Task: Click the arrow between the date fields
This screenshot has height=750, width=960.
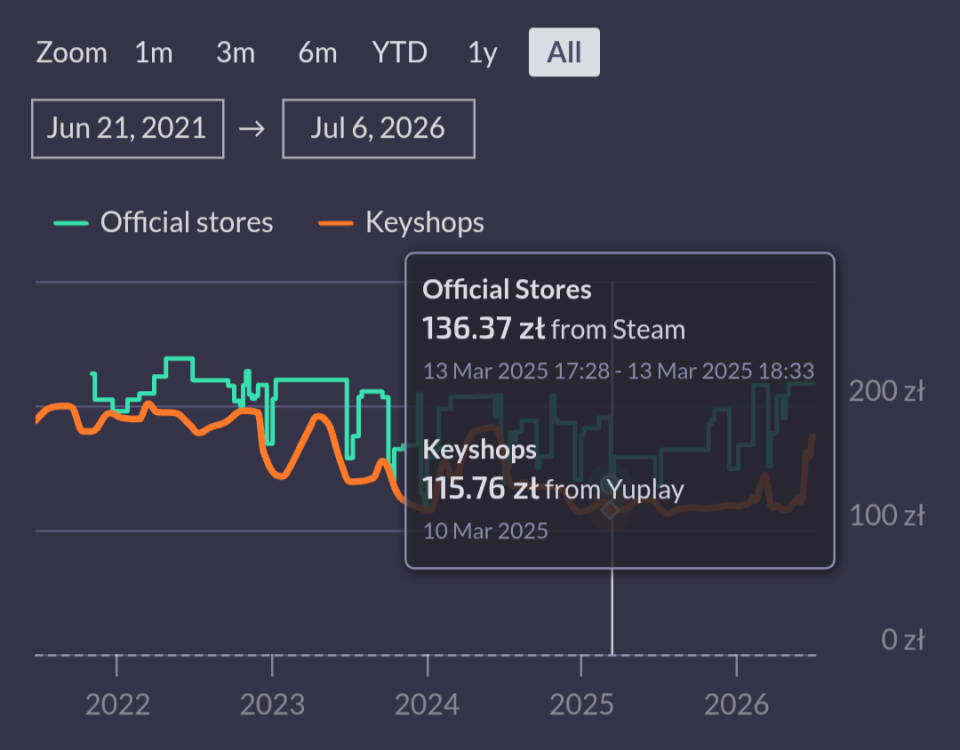Action: point(252,129)
